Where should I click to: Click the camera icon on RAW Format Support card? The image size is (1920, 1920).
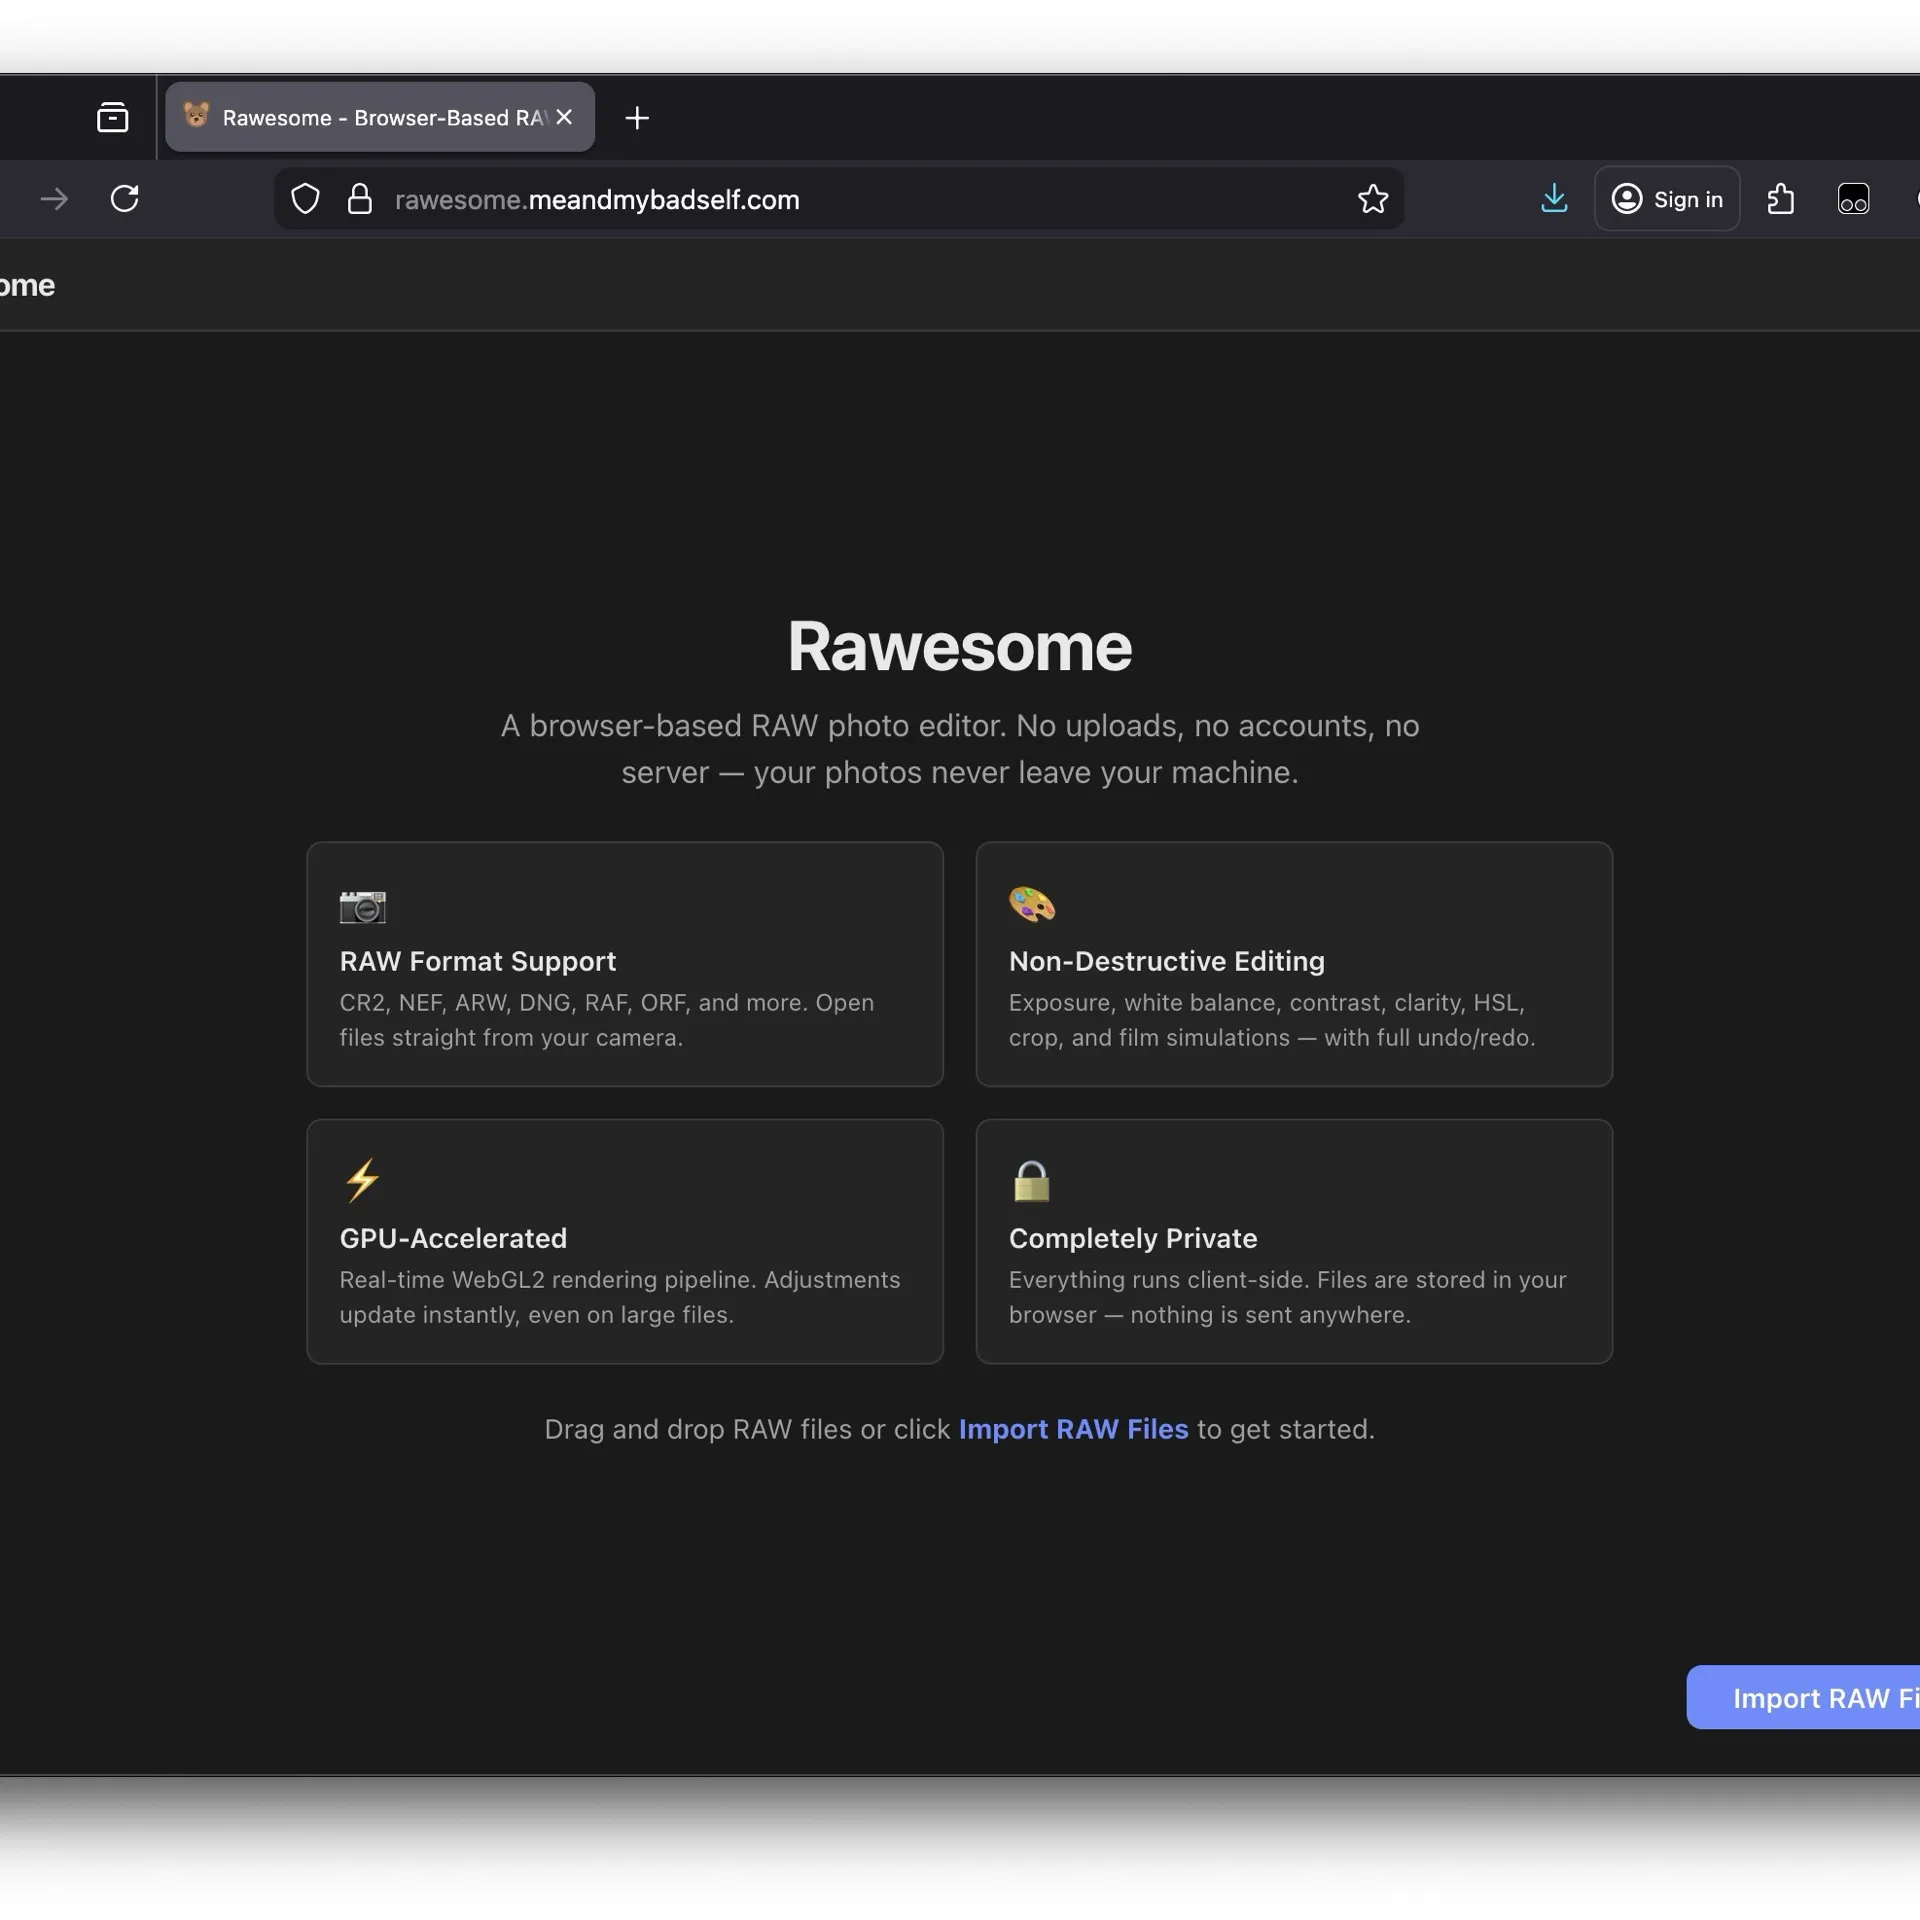pyautogui.click(x=363, y=906)
